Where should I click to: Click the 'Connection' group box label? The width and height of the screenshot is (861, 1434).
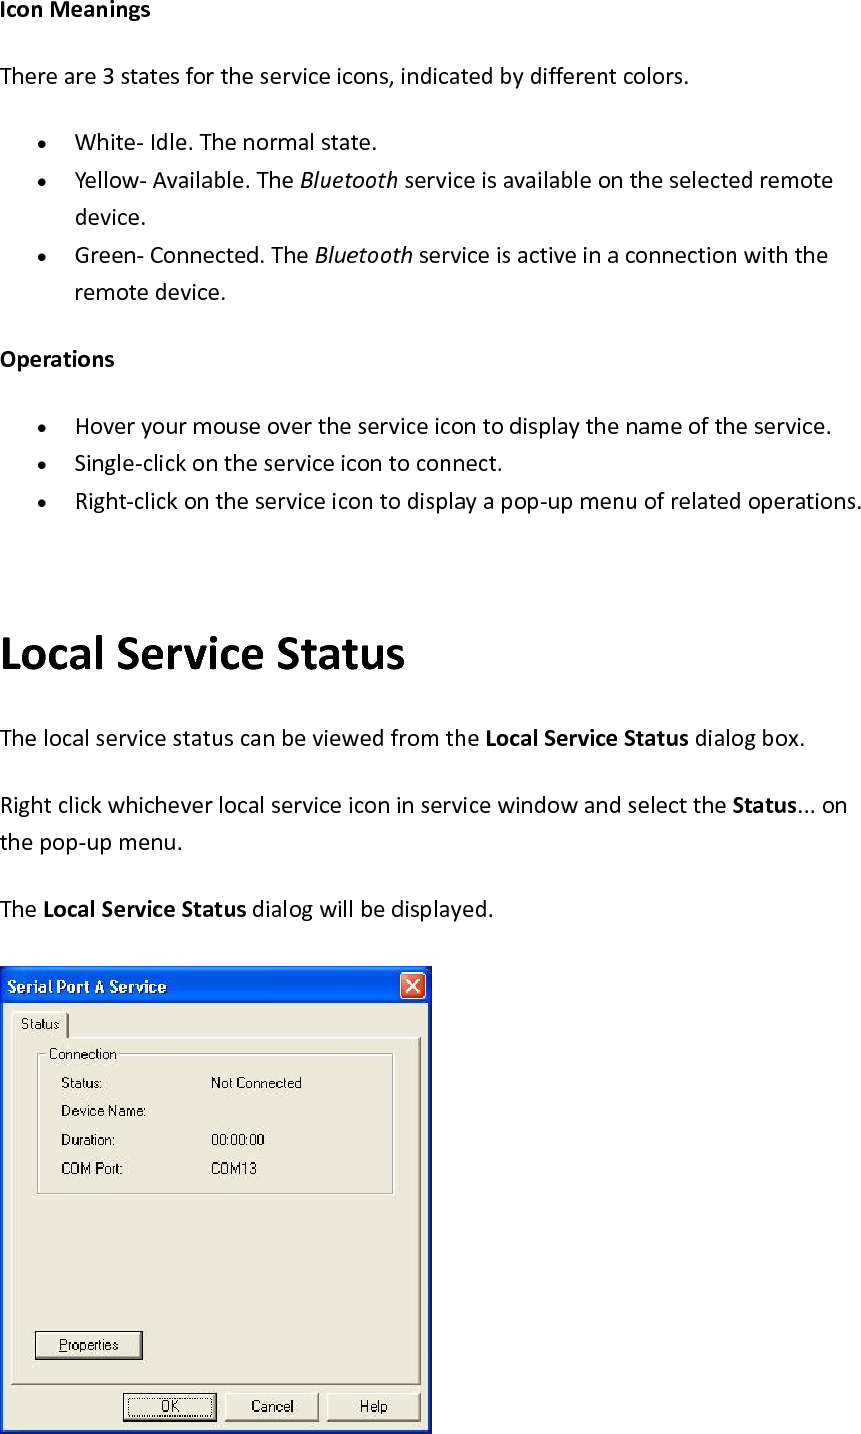click(x=82, y=1054)
